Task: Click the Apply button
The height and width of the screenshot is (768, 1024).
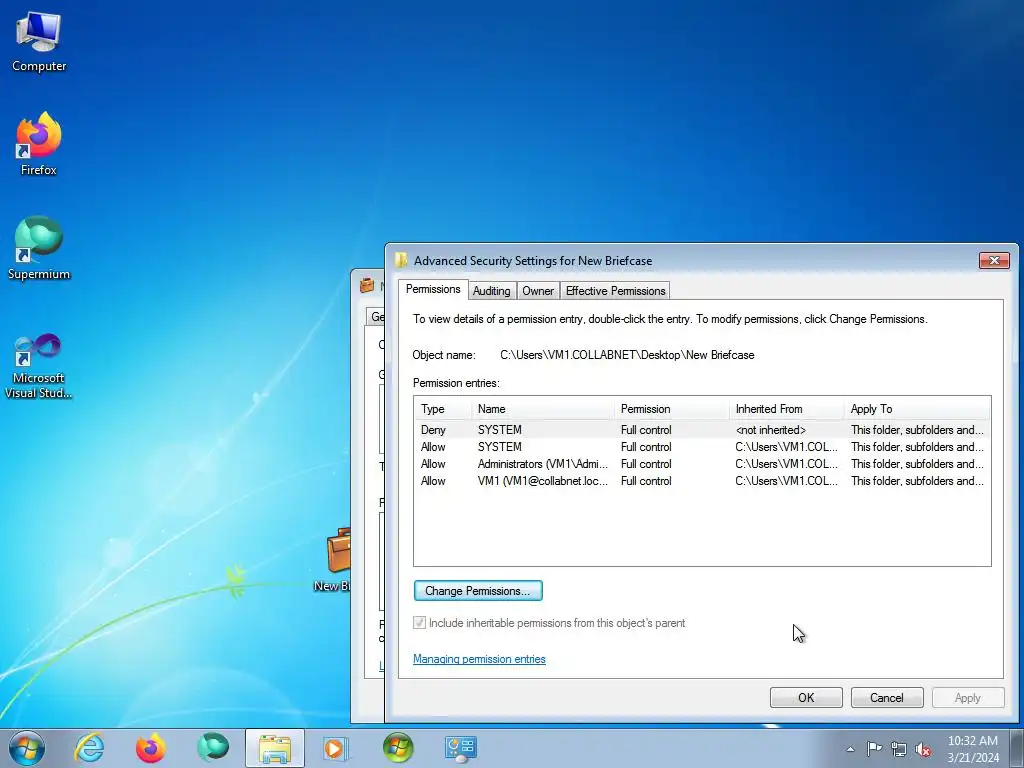Action: pyautogui.click(x=968, y=697)
